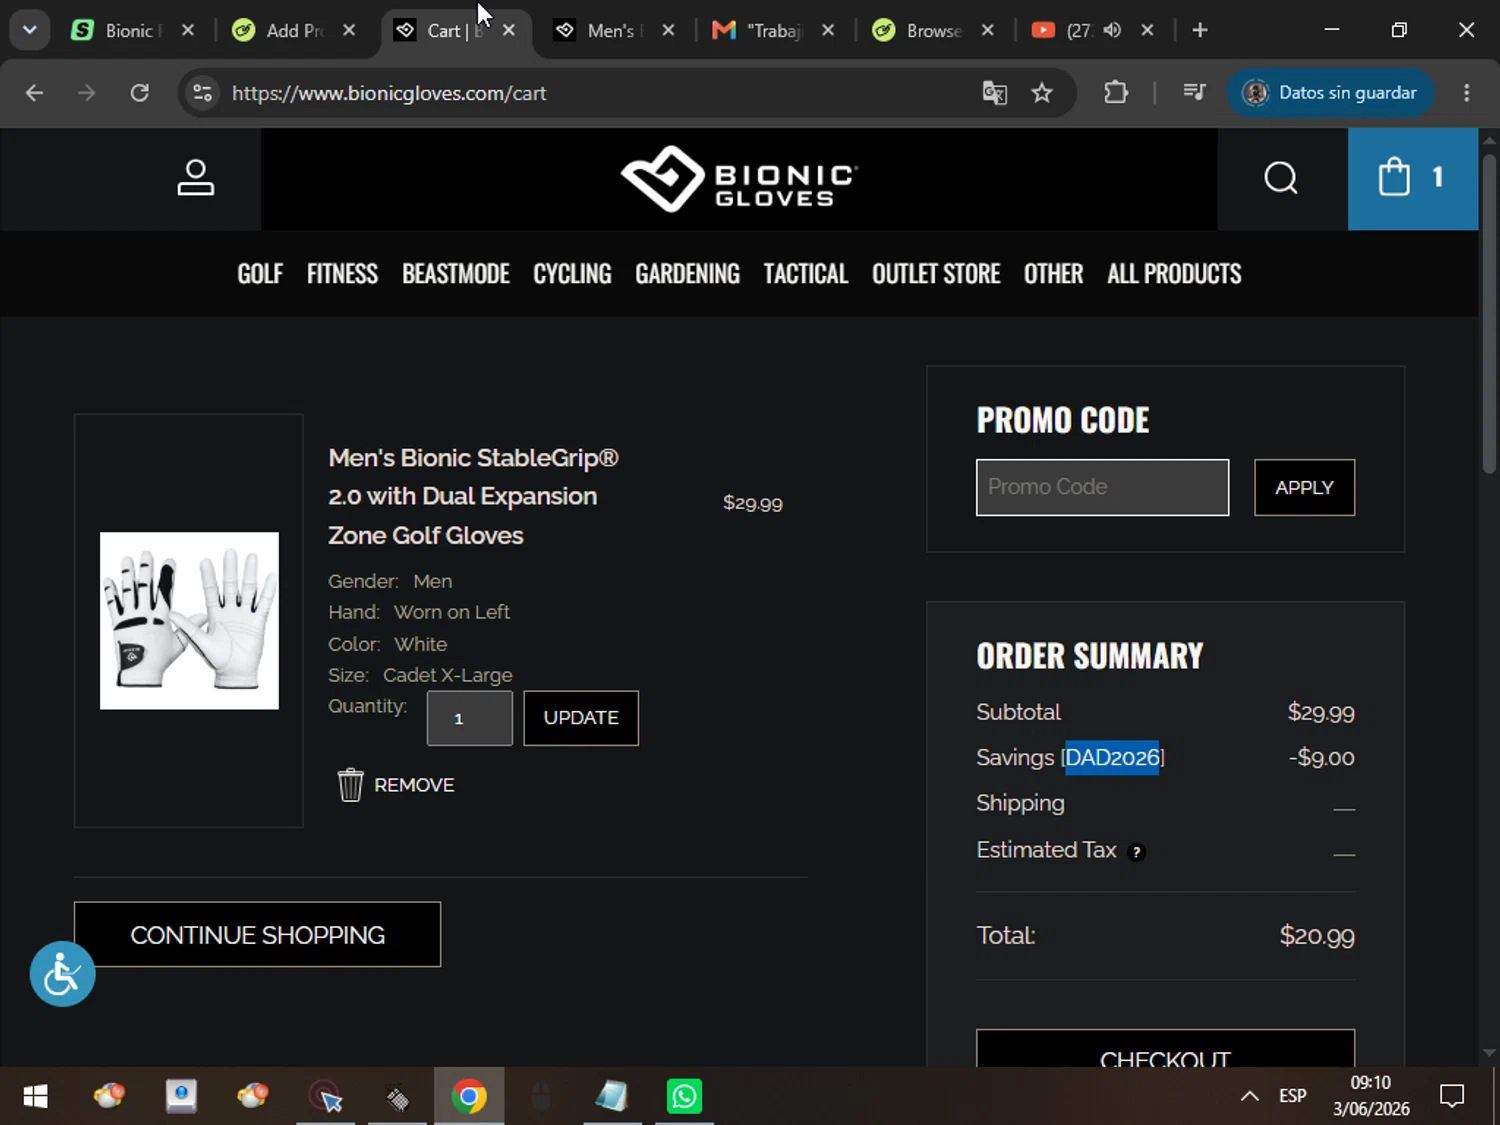
Task: Open the BEASTMODE menu category
Action: pyautogui.click(x=456, y=274)
